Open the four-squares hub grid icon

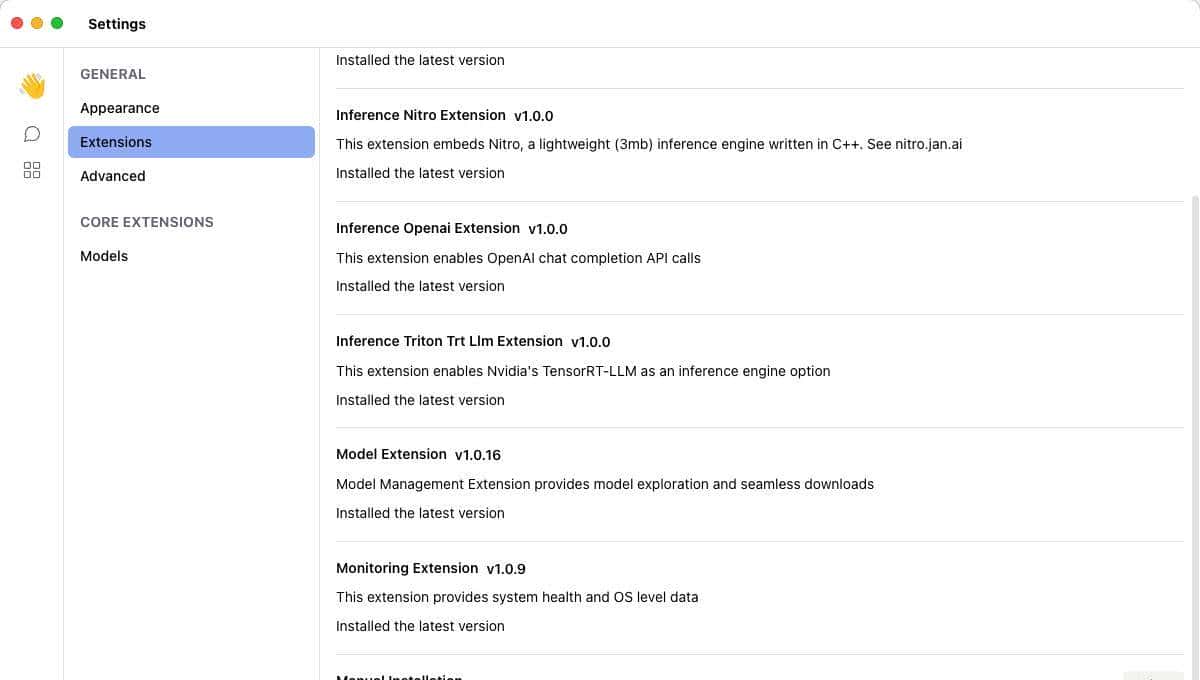pyautogui.click(x=32, y=170)
